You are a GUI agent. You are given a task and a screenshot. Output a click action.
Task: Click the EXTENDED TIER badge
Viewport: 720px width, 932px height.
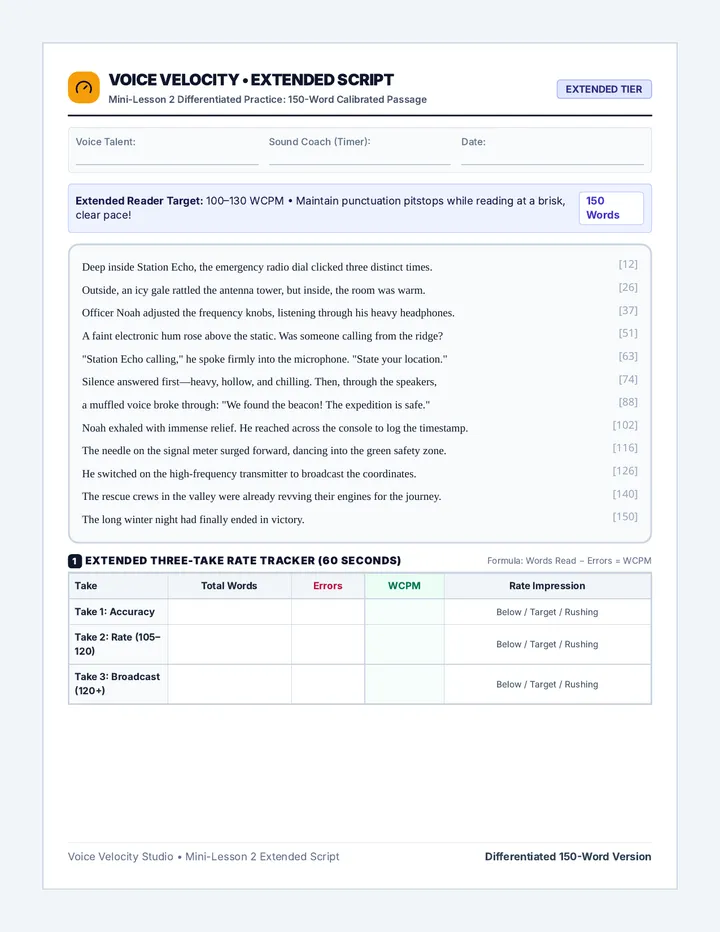[x=603, y=89]
